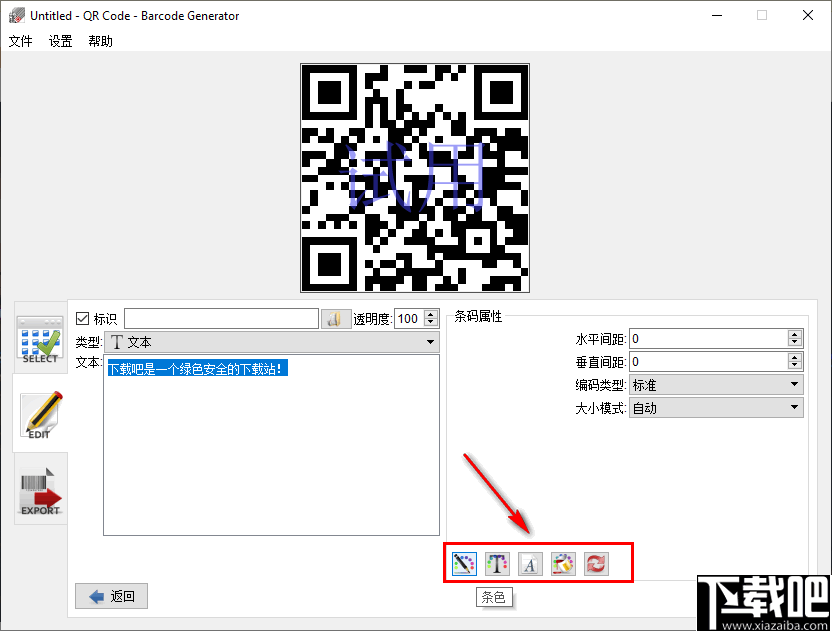
Task: Open the bar color picker icon
Action: click(463, 563)
